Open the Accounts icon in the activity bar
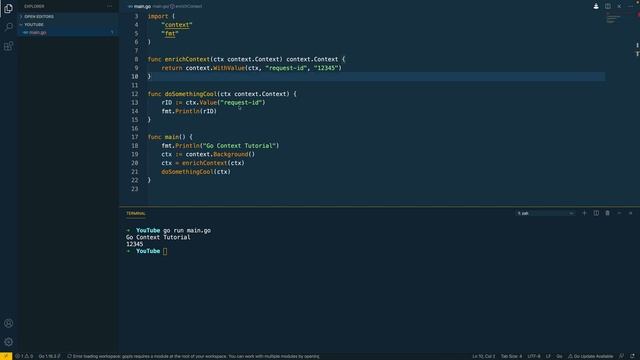 point(8,323)
